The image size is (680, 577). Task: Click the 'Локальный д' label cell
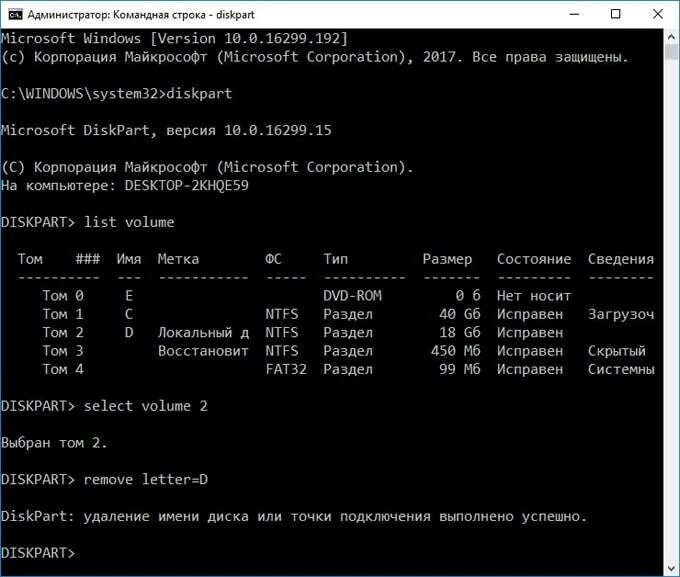tap(203, 333)
